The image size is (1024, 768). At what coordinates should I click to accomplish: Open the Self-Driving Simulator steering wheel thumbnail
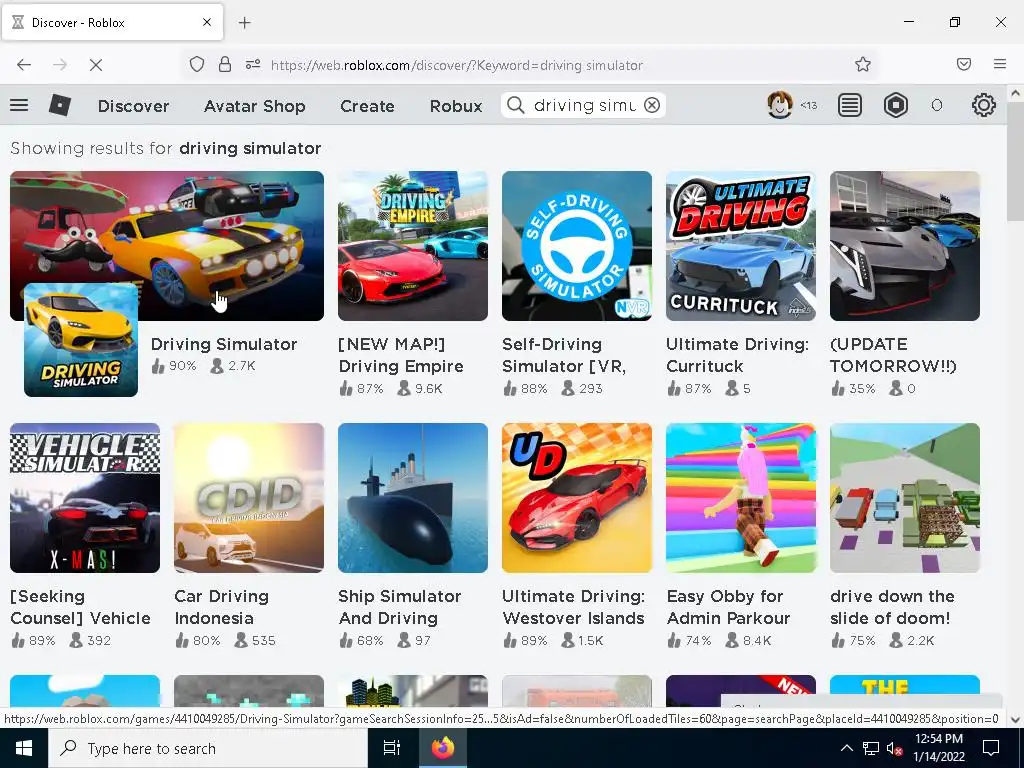click(x=577, y=246)
